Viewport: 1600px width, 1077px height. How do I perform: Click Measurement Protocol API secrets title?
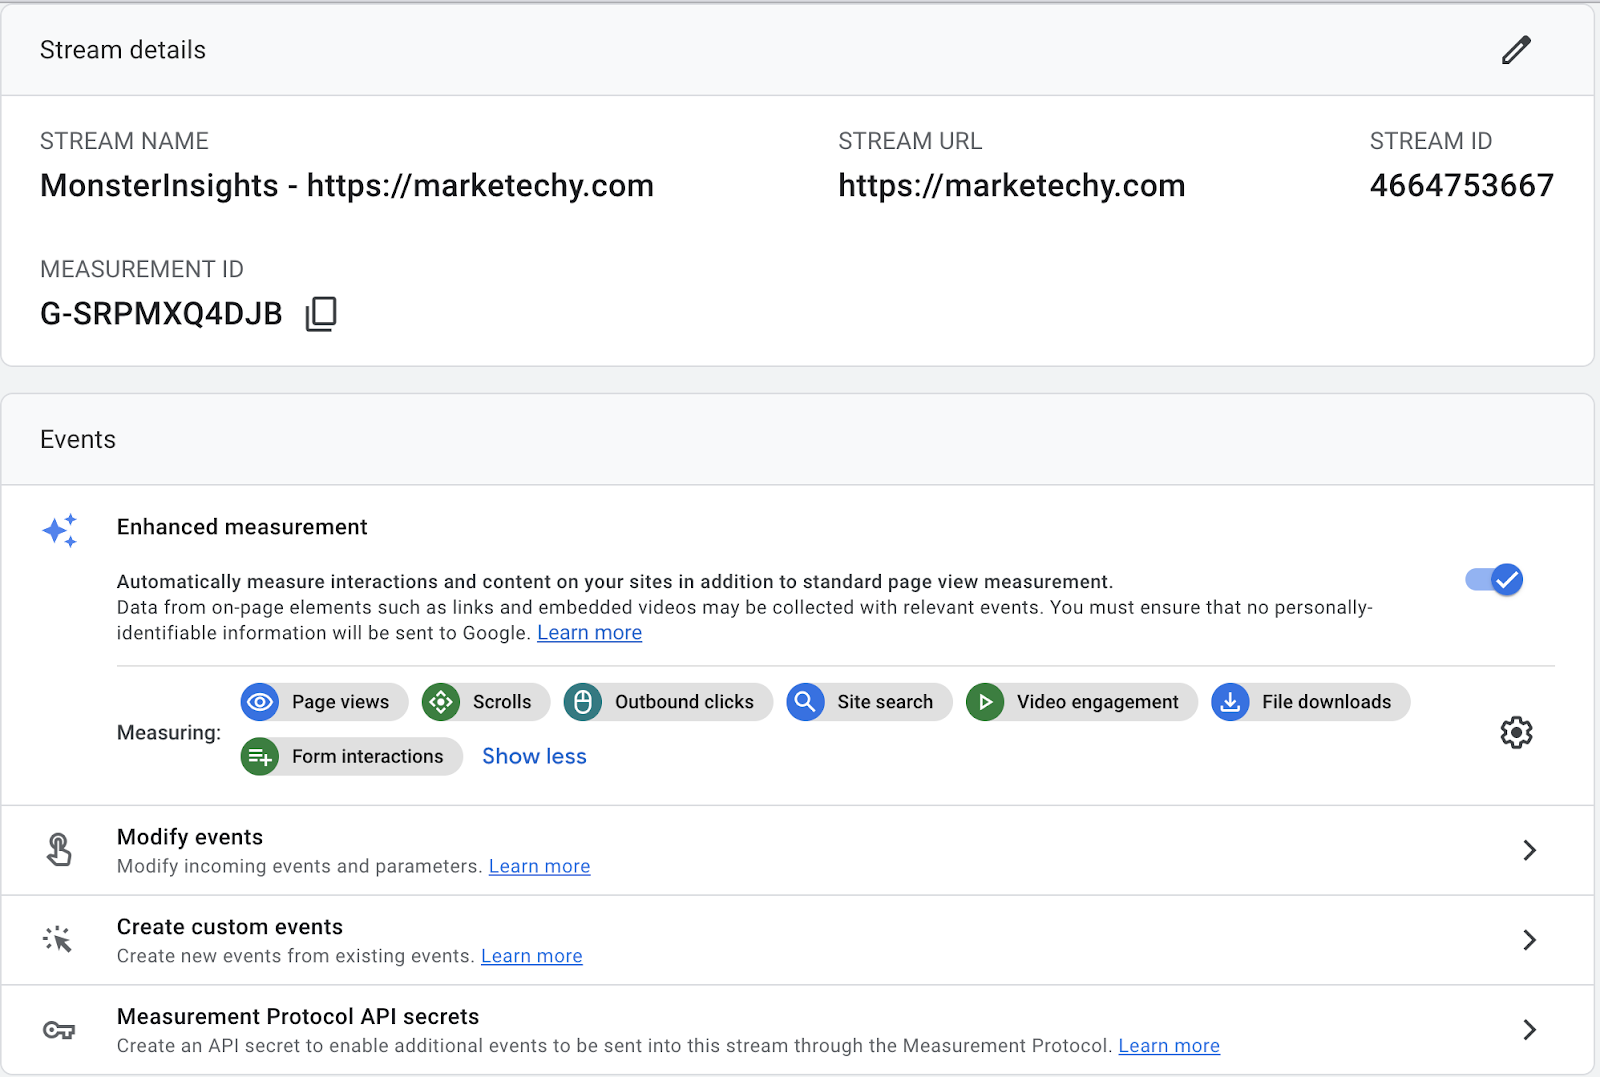(x=298, y=1017)
